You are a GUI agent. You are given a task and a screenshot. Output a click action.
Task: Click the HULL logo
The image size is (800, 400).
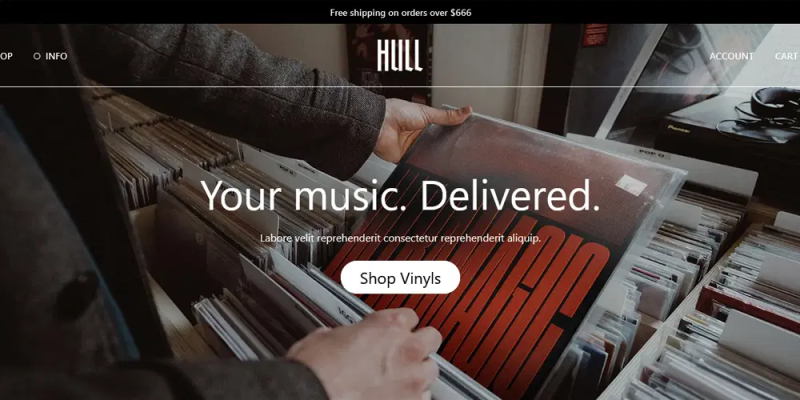399,56
